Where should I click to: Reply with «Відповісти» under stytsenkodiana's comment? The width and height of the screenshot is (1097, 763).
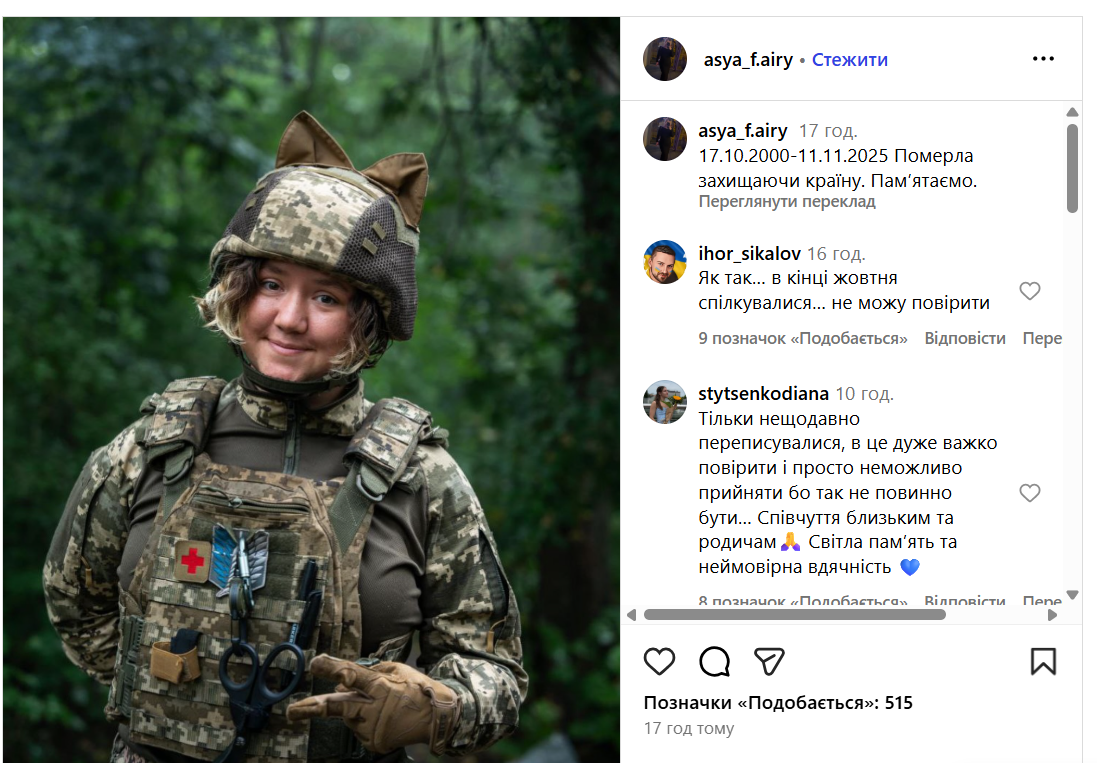coord(968,601)
